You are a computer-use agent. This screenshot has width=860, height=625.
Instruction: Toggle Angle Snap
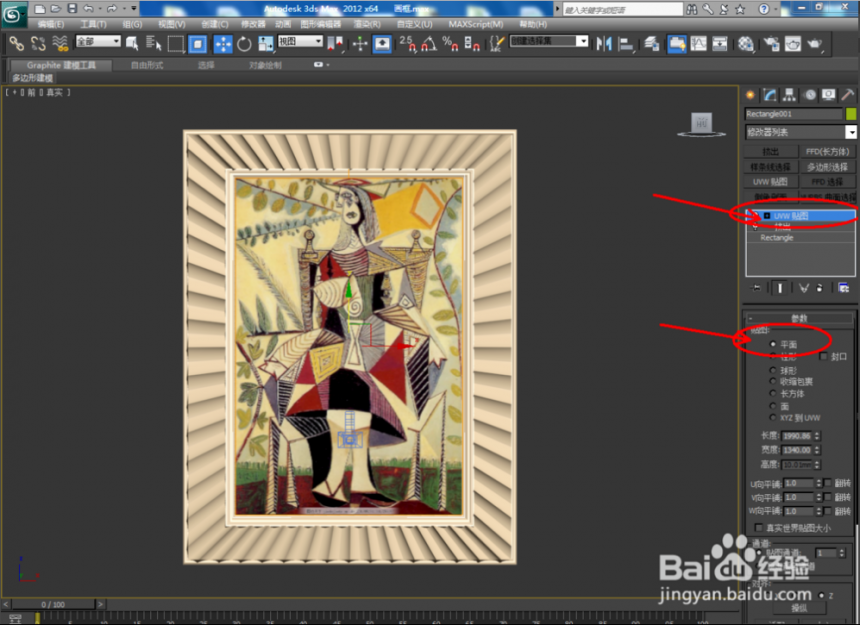tap(429, 43)
